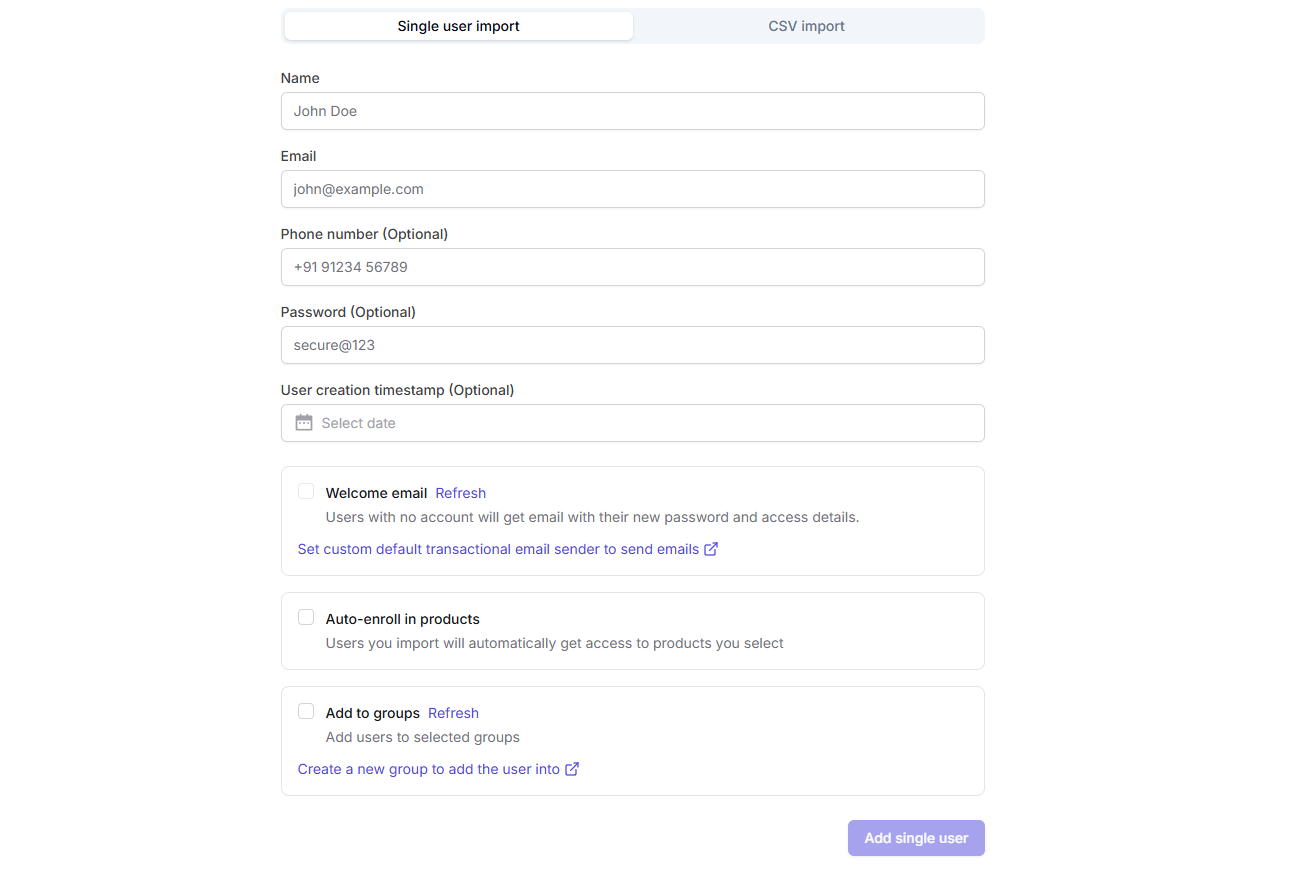Check the Auto-enroll in products box
1301x870 pixels.
pyautogui.click(x=306, y=617)
